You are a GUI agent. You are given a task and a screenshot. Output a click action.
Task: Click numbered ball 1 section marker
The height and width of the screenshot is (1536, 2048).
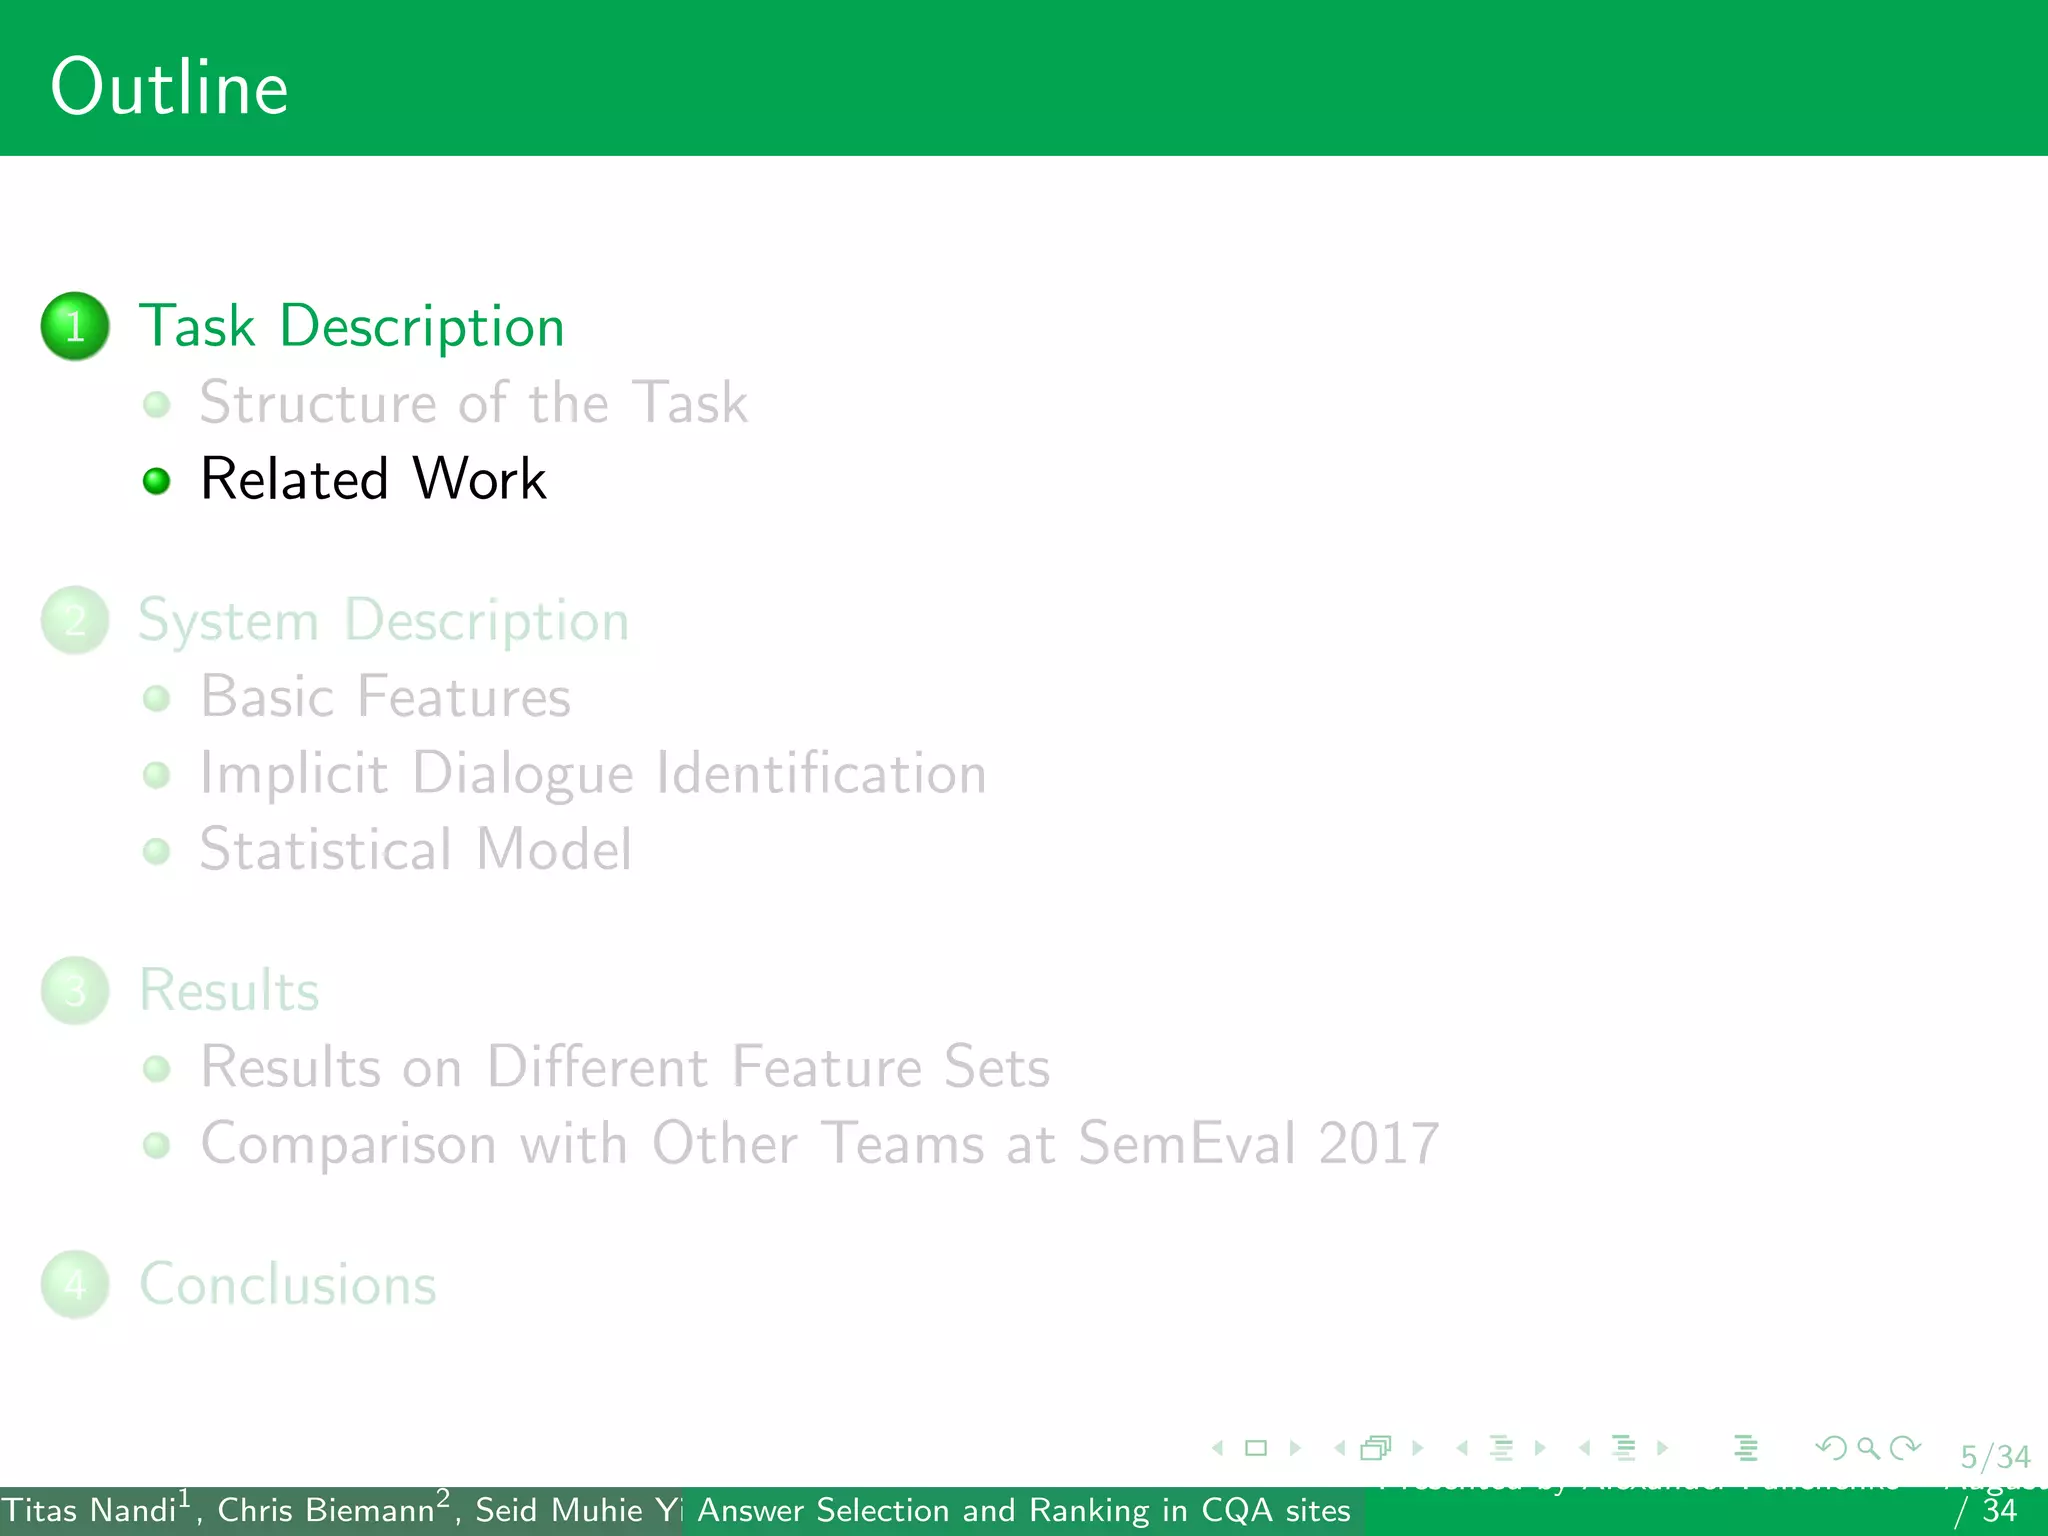(x=75, y=326)
